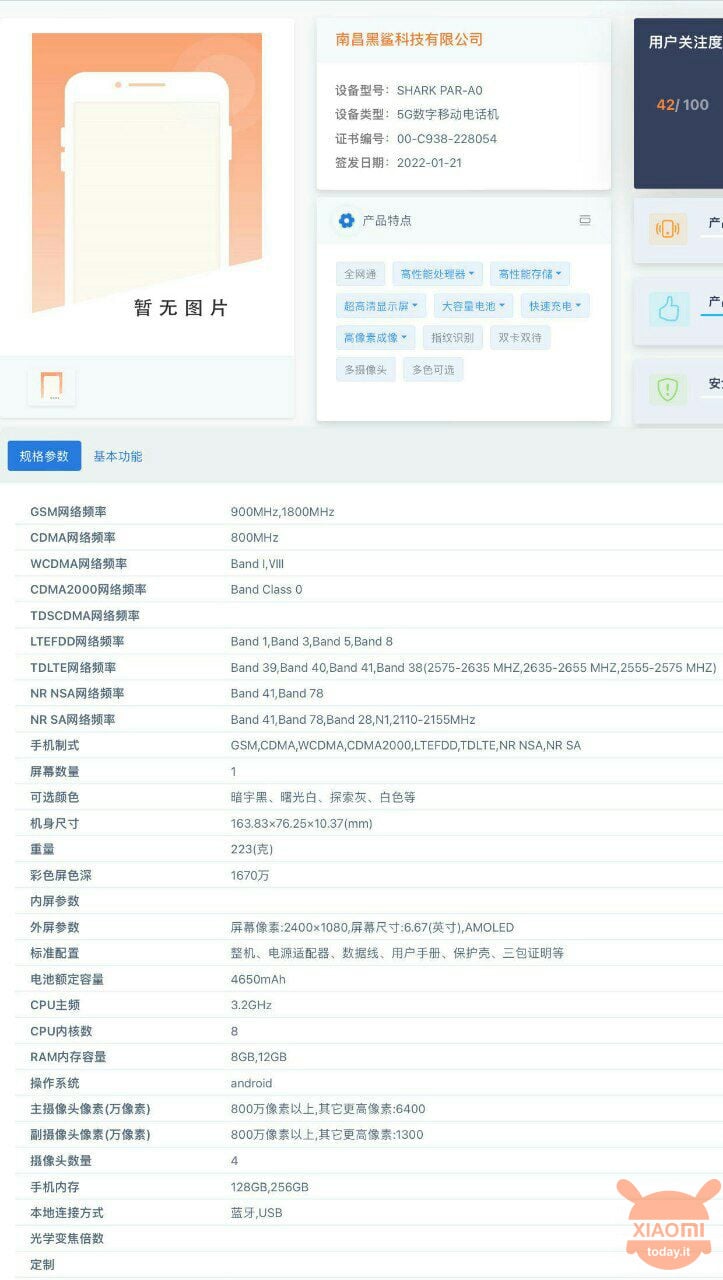
Task: Click operating system value android
Action: click(x=251, y=1084)
